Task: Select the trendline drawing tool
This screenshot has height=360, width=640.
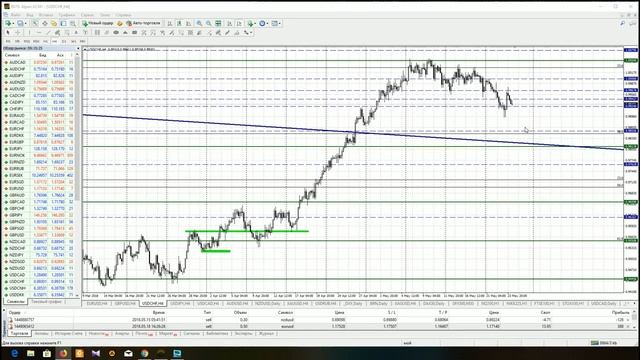Action: point(48,32)
